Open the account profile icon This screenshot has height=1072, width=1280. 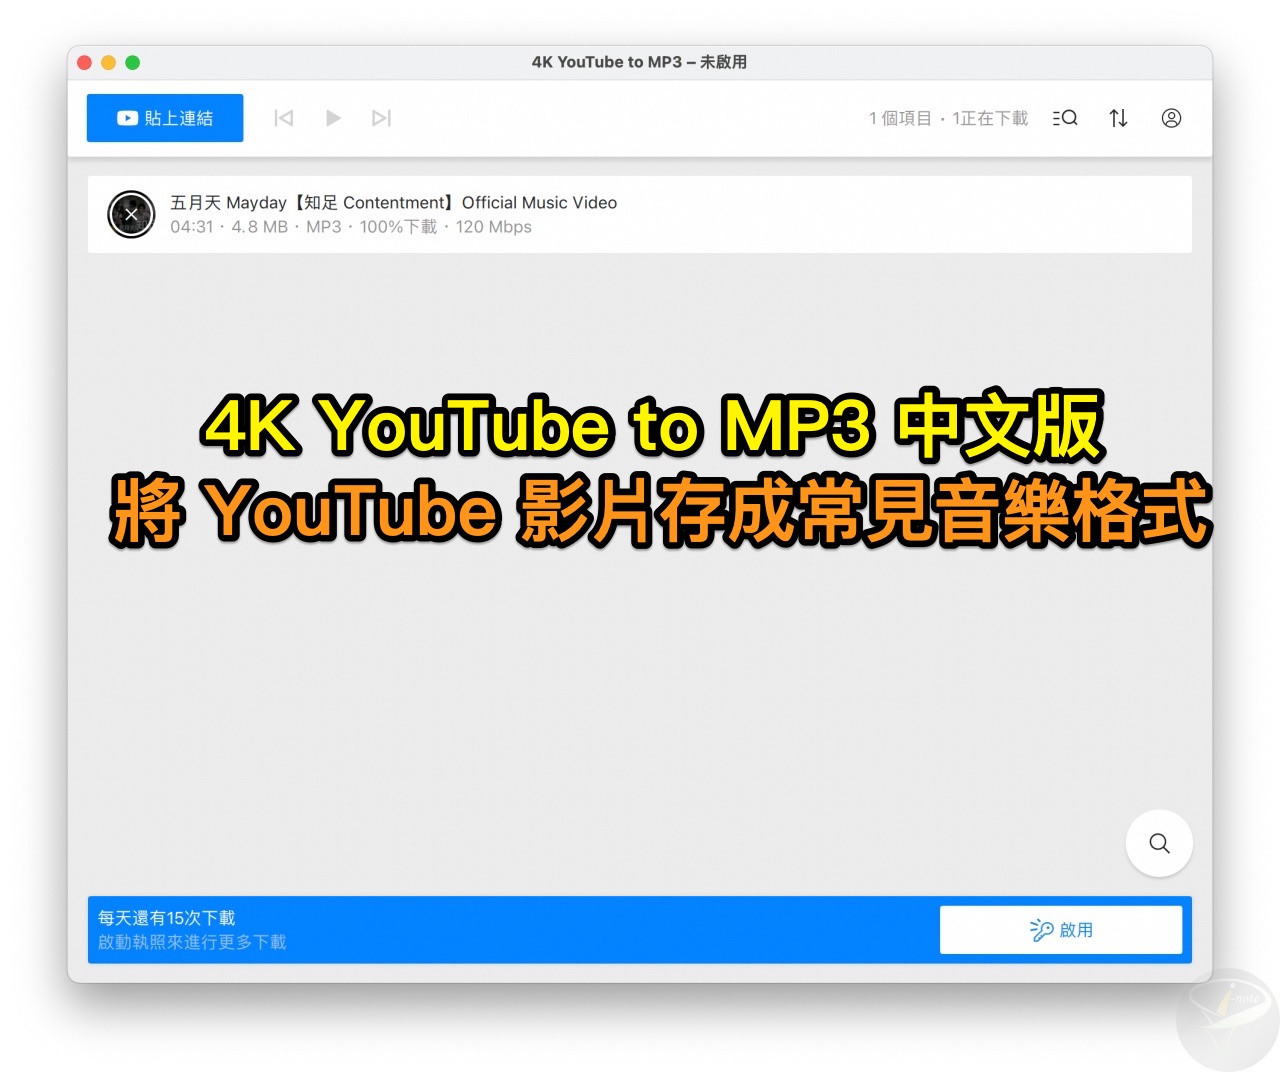(1171, 118)
